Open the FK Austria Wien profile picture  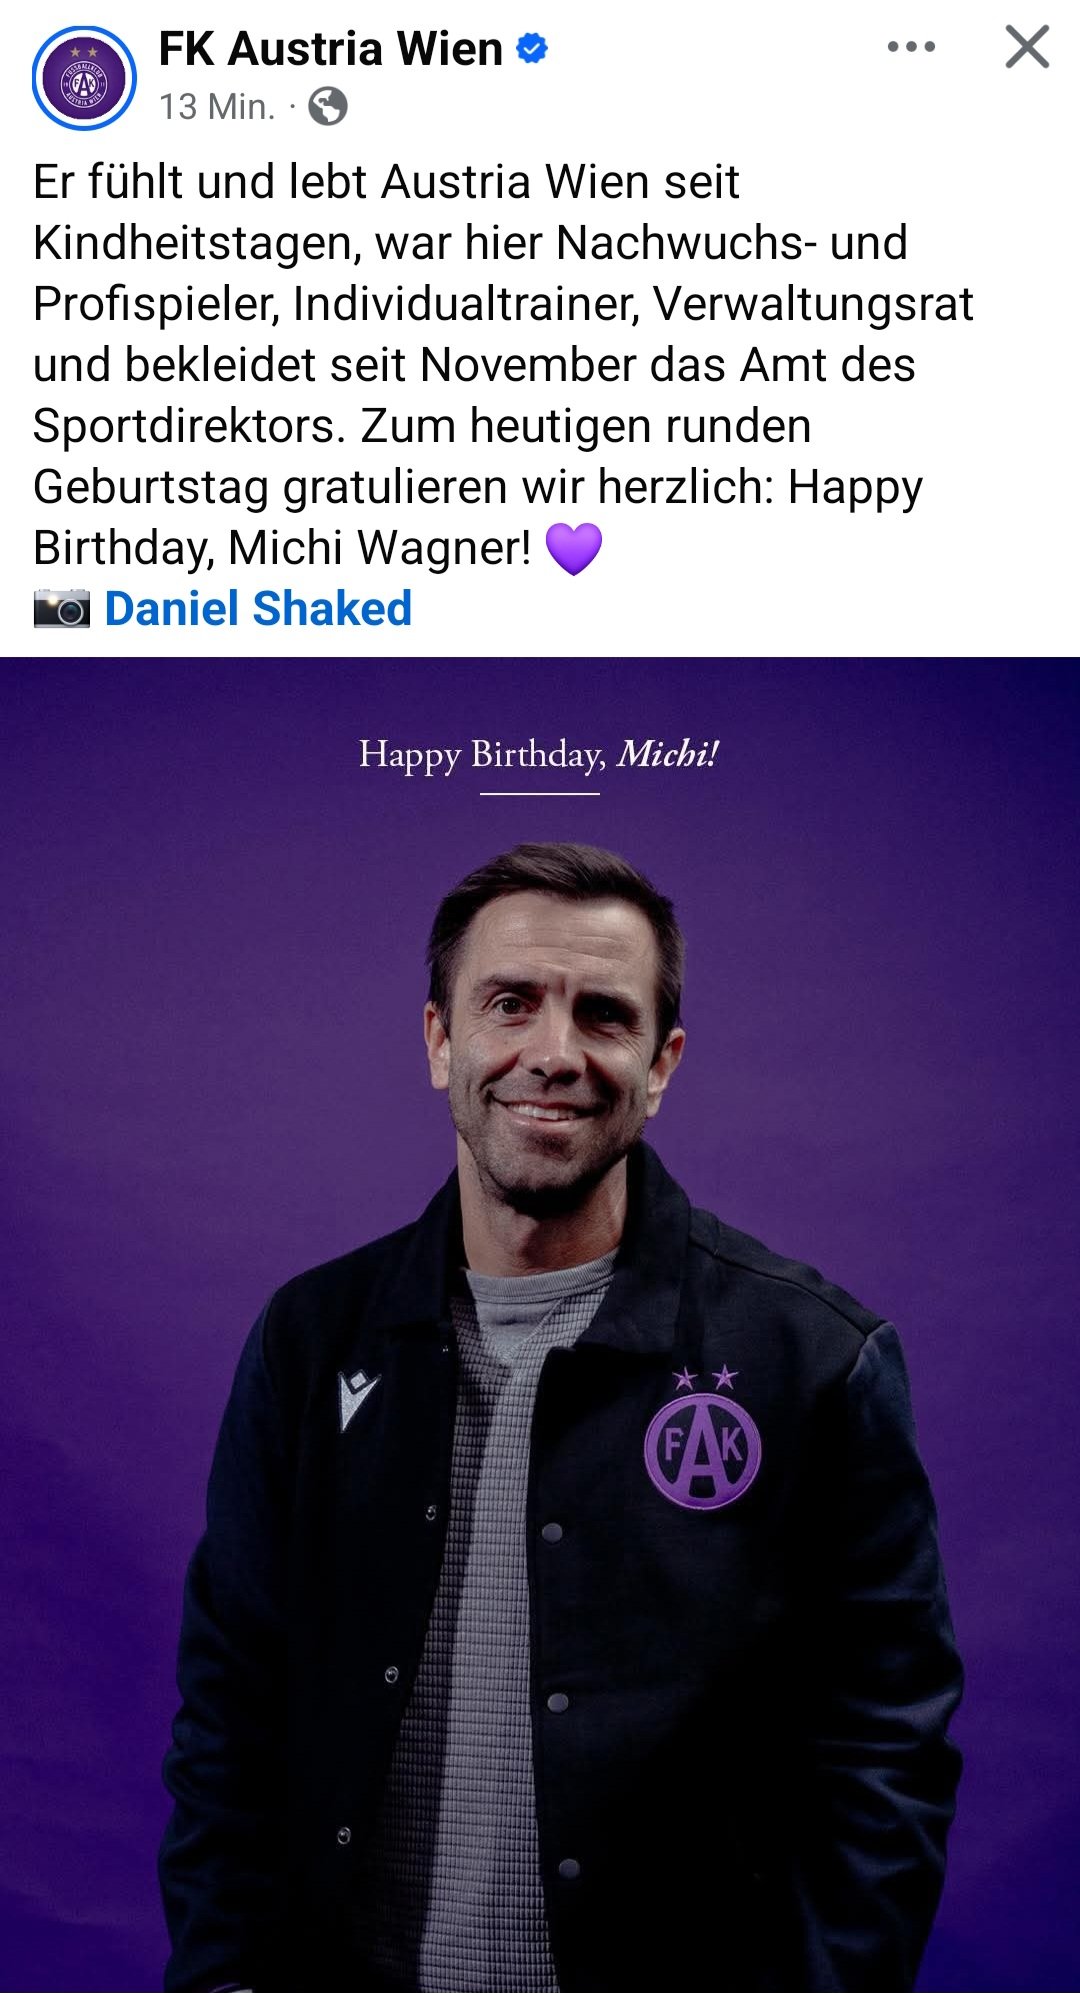click(x=84, y=78)
